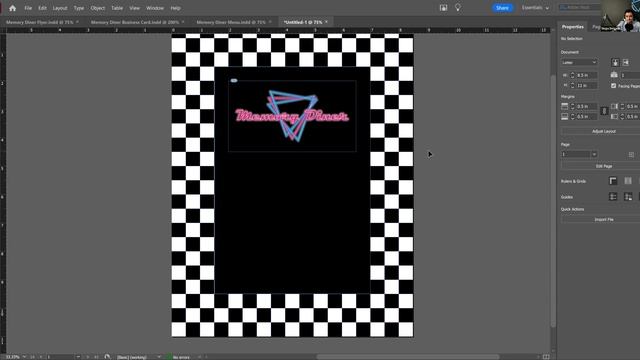640x360 pixels.
Task: Toggle rulers visibility icon in Rulers & Grids
Action: coord(613,181)
